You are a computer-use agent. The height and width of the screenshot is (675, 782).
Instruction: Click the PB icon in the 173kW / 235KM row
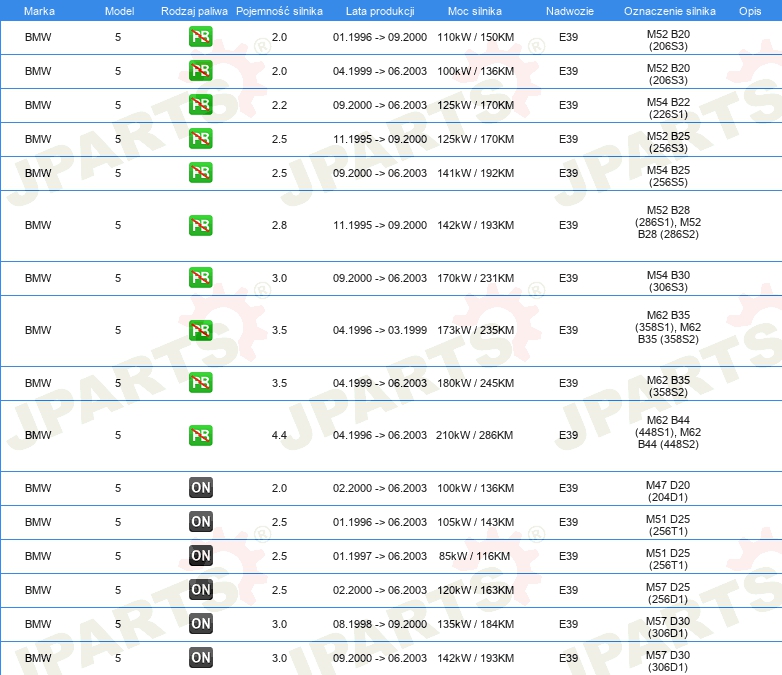tap(200, 330)
